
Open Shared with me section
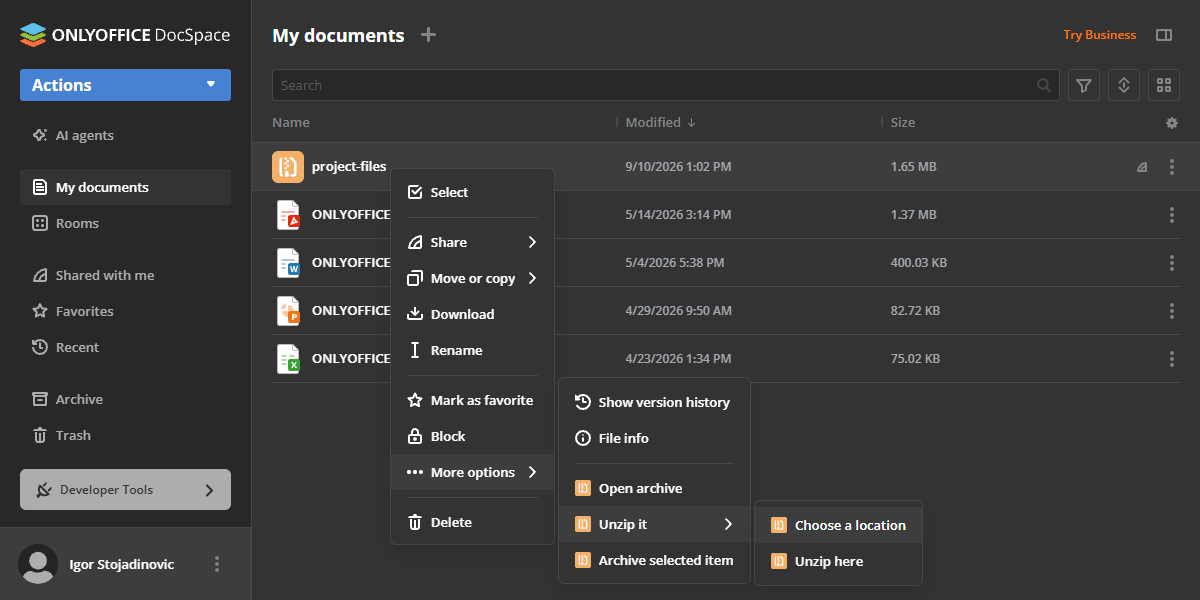[x=125, y=275]
